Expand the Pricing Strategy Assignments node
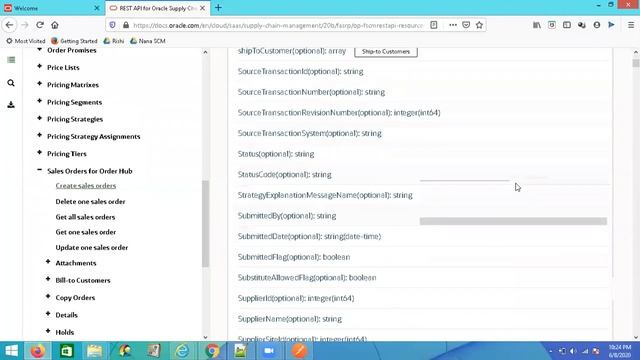The width and height of the screenshot is (640, 360). point(40,135)
